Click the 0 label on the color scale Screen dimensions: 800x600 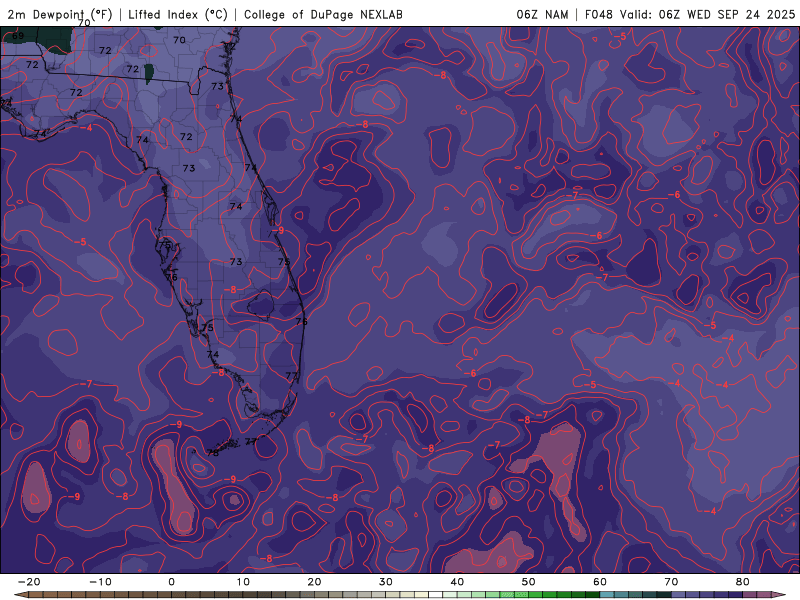(x=171, y=582)
